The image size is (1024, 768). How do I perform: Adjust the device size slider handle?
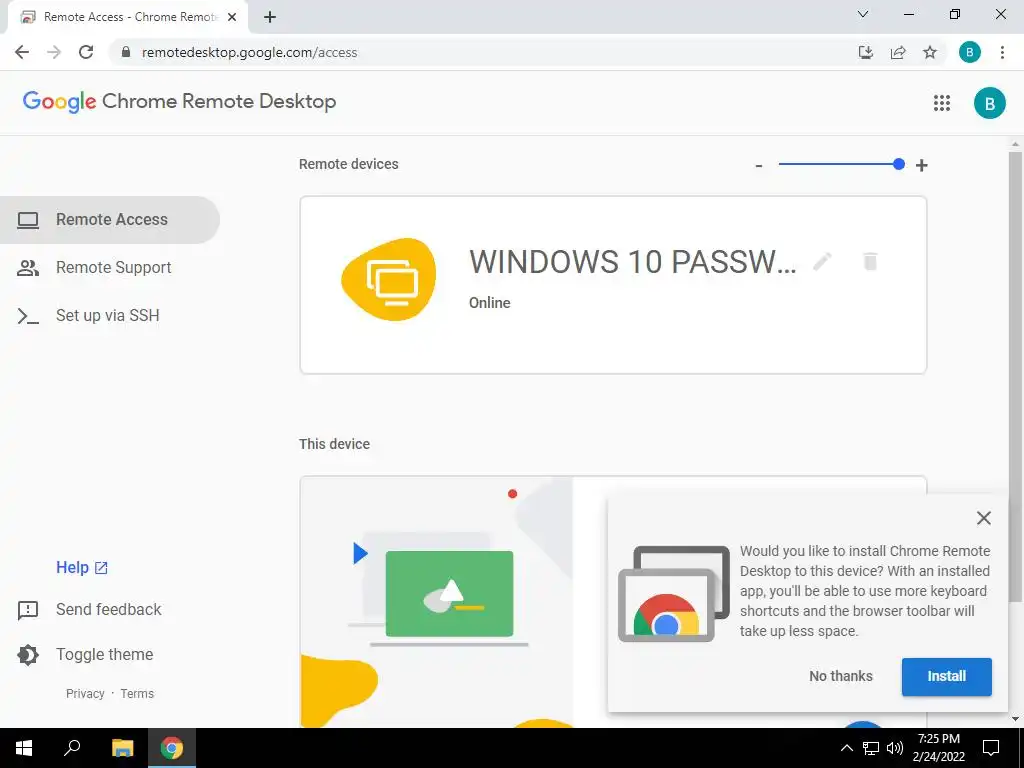(899, 164)
